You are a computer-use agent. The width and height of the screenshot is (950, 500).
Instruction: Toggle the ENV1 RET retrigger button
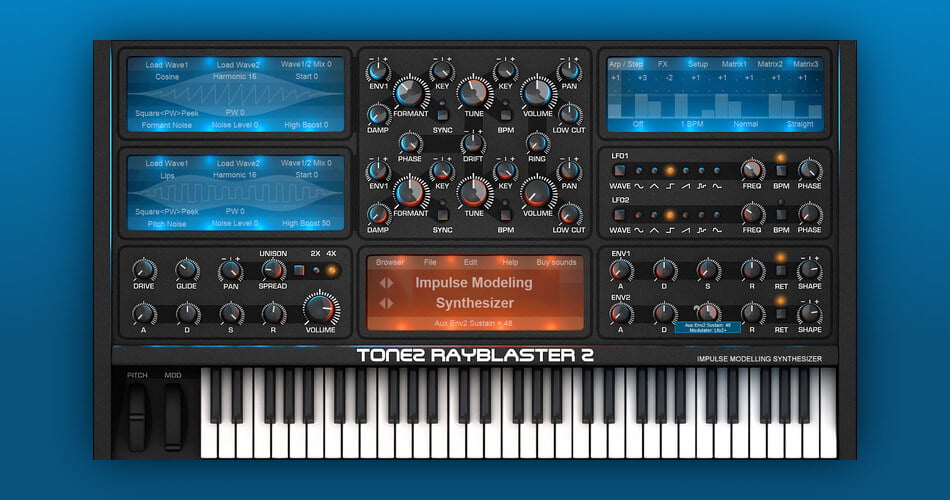tap(781, 270)
